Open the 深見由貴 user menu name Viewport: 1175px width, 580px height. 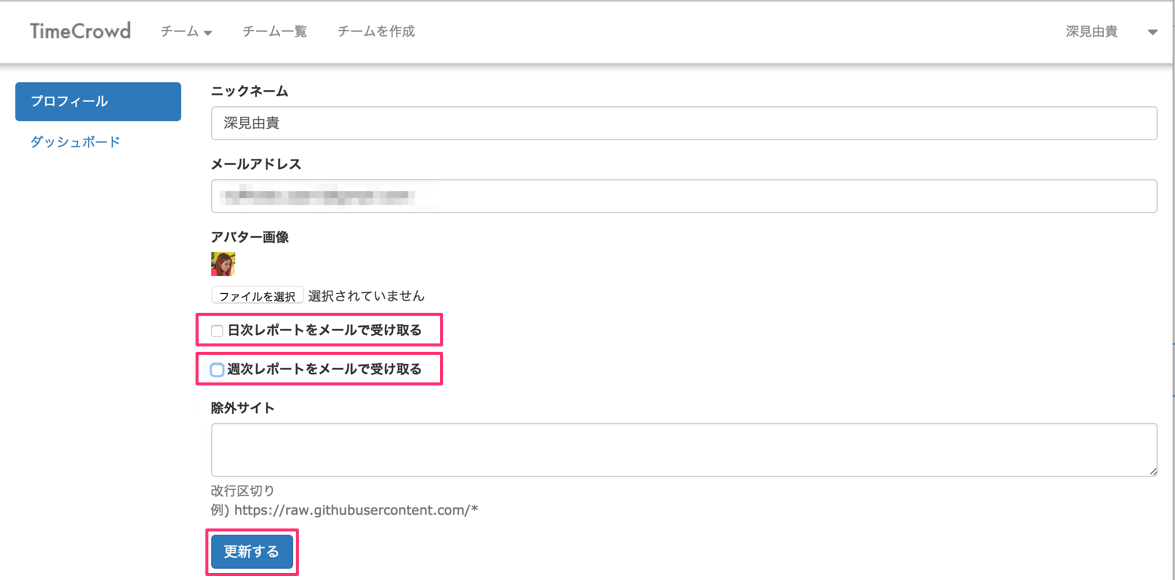1091,32
